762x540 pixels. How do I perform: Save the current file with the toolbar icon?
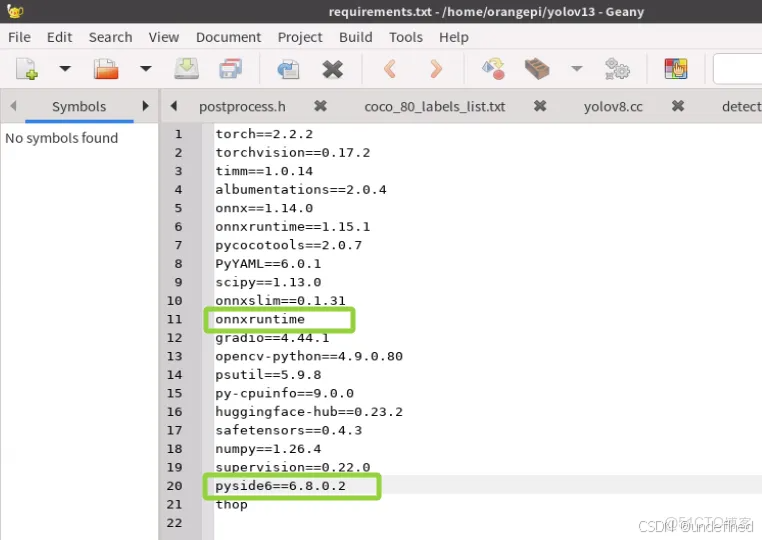click(x=187, y=69)
